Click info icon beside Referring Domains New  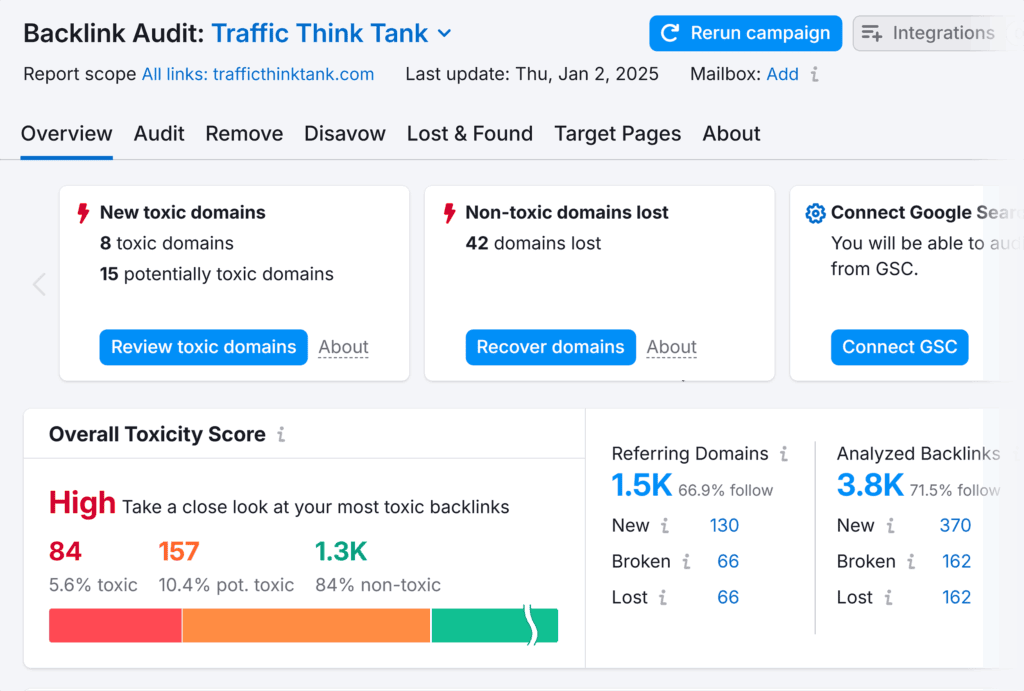click(664, 526)
